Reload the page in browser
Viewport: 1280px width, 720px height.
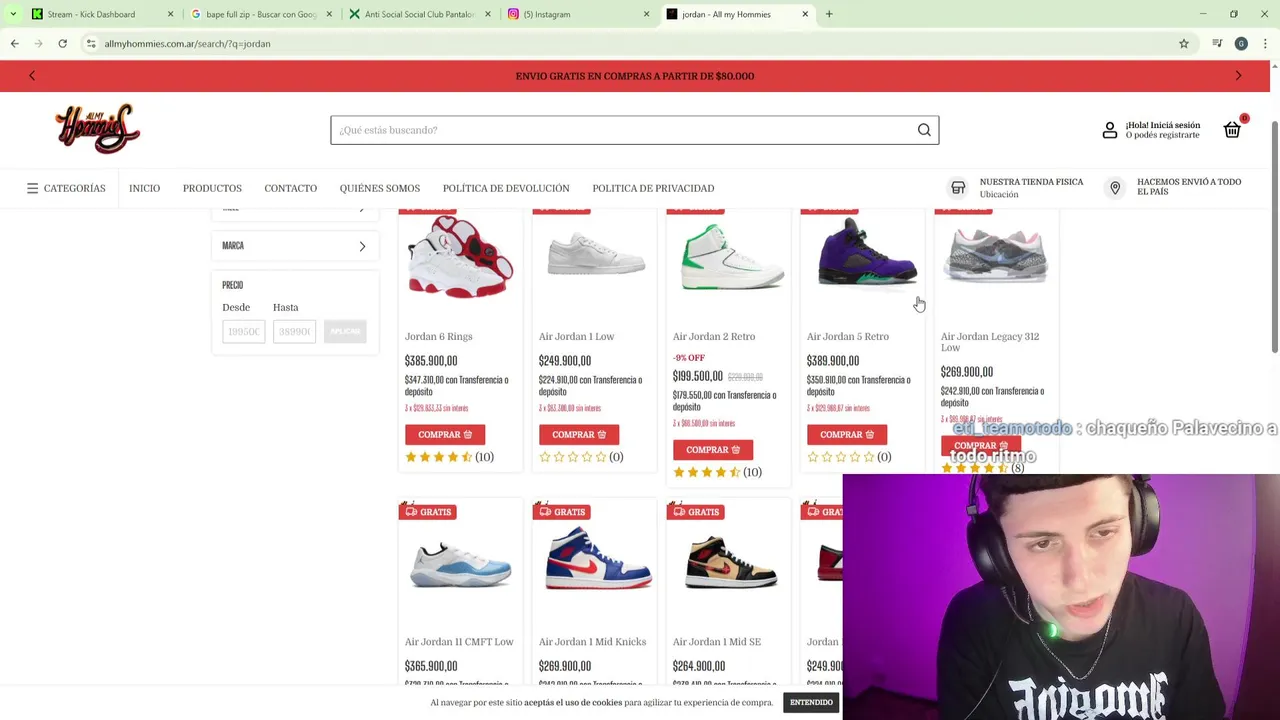[62, 44]
